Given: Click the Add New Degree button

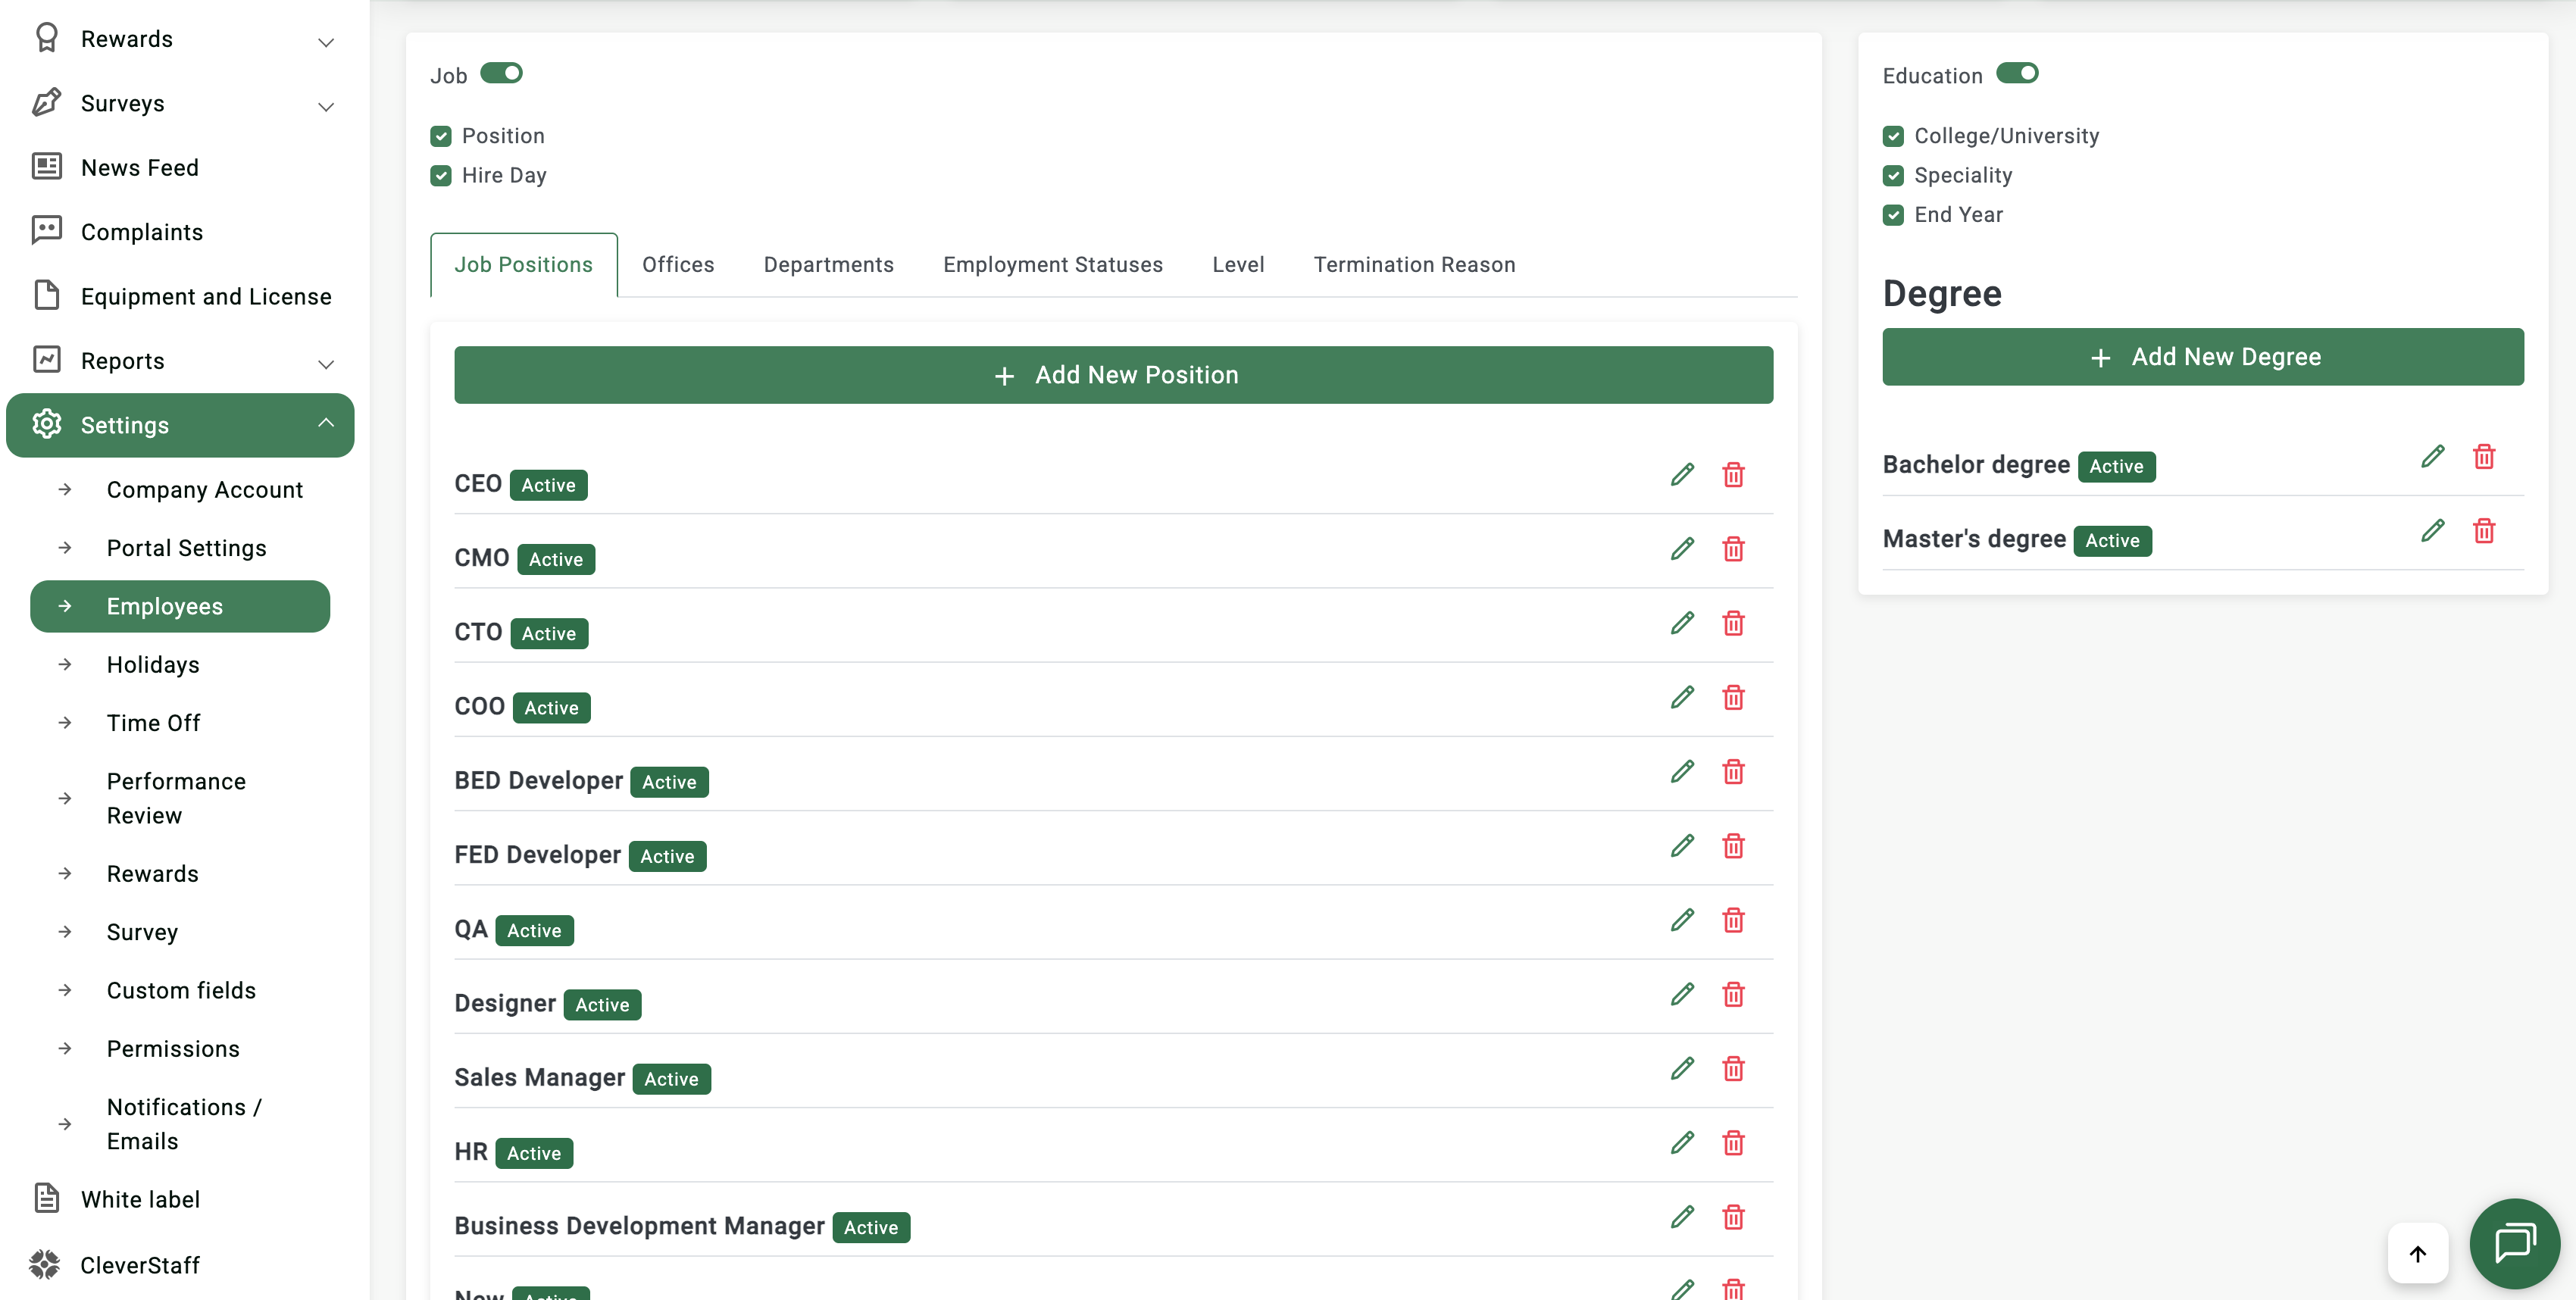Looking at the screenshot, I should (2203, 357).
